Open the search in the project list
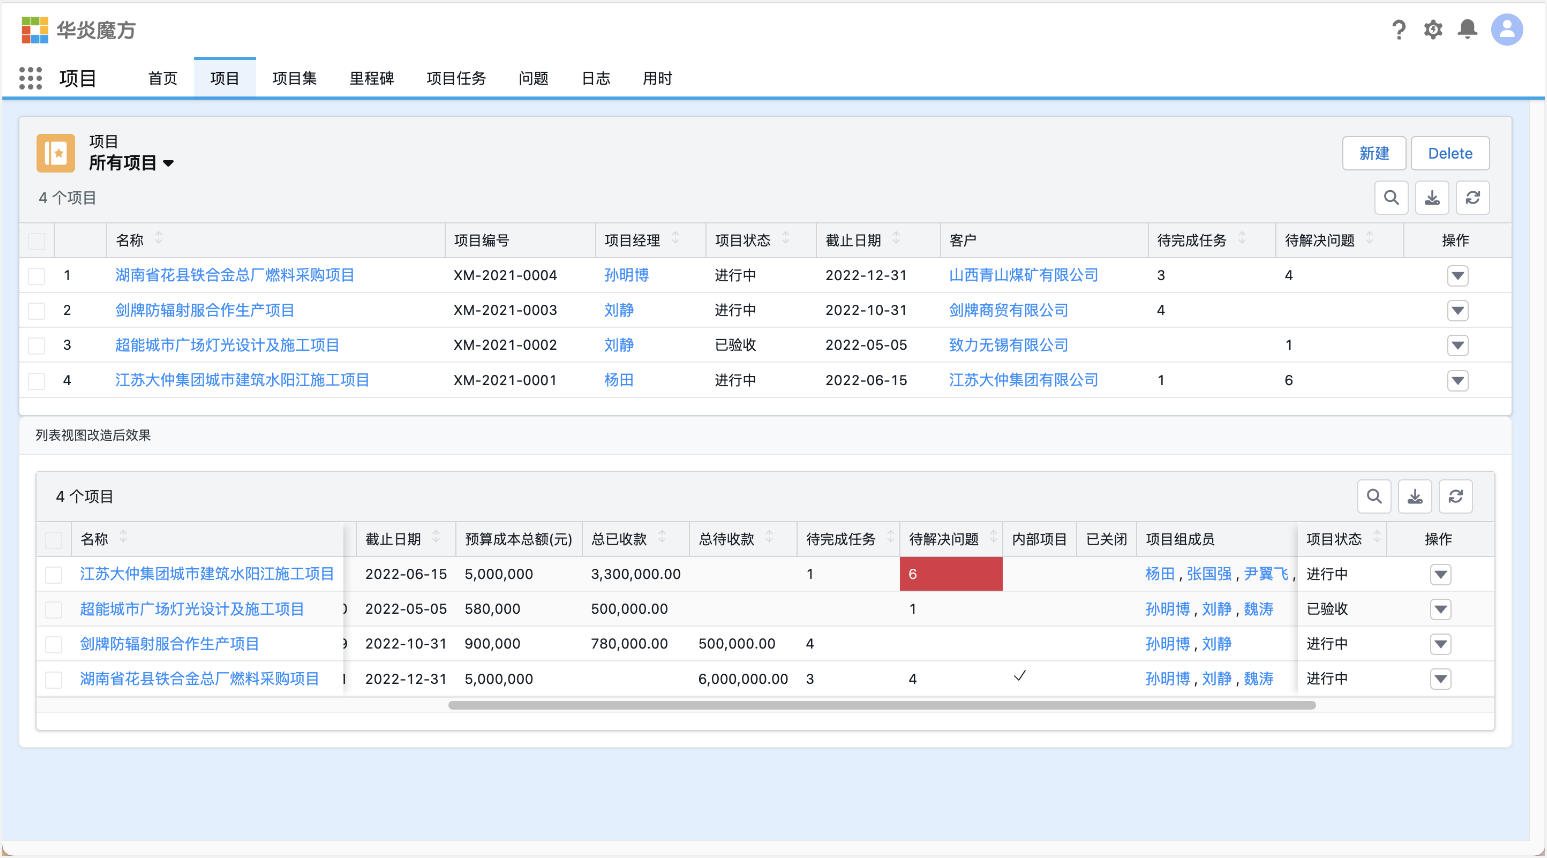 (1391, 197)
